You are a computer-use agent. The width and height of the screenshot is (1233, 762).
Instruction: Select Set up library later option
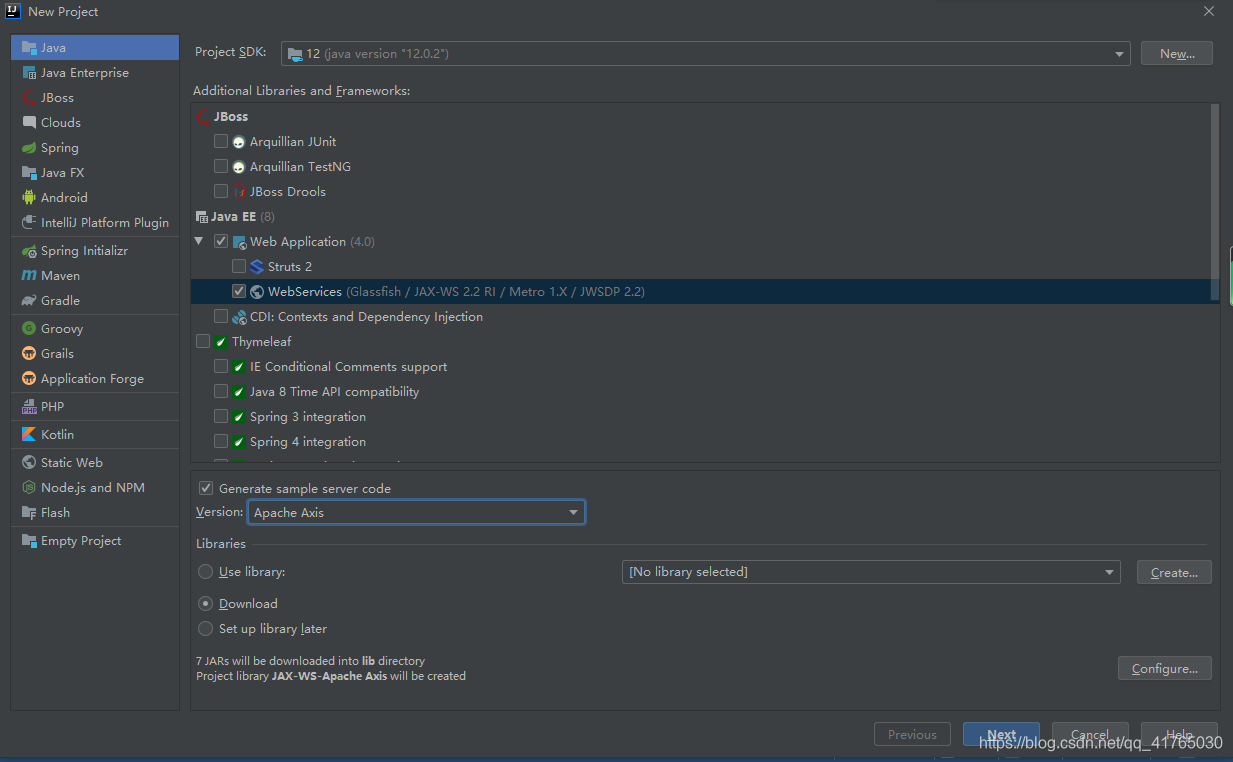[205, 628]
